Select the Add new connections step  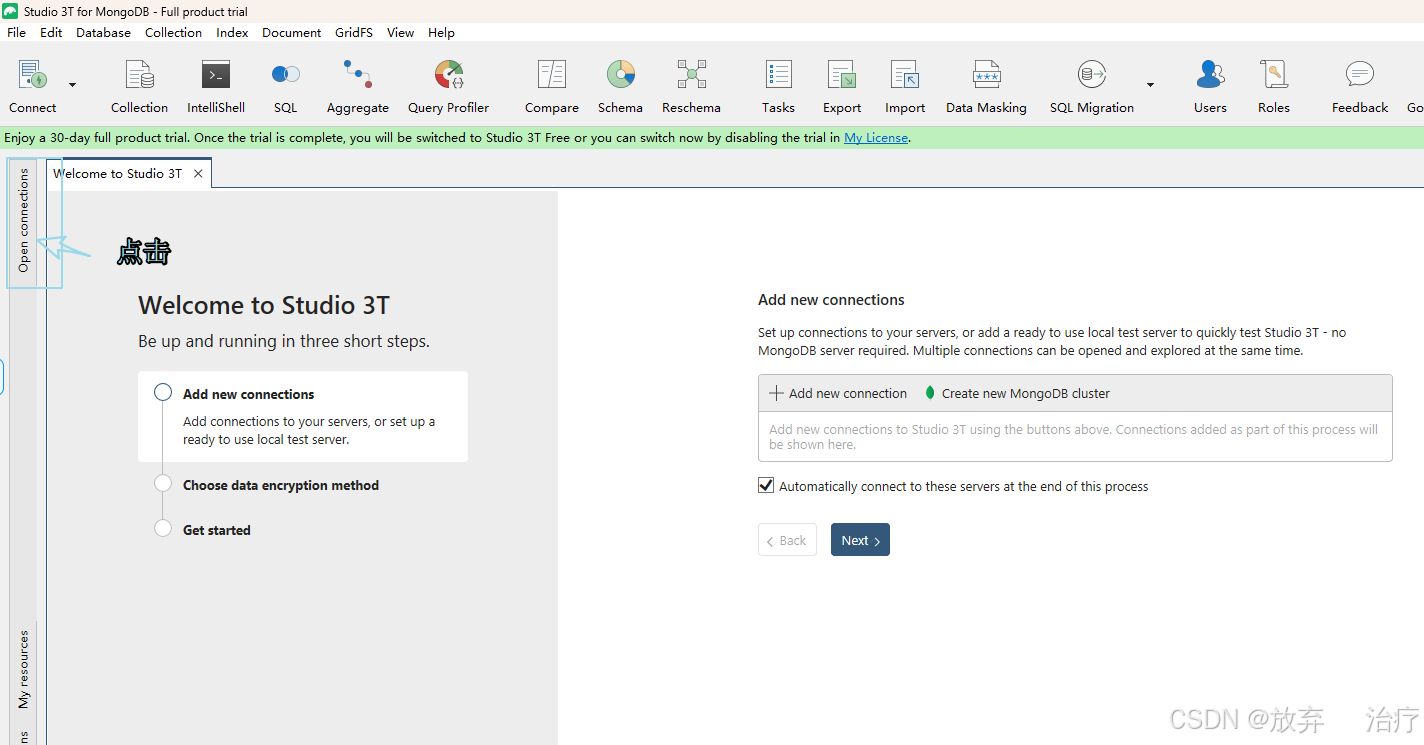(x=303, y=416)
